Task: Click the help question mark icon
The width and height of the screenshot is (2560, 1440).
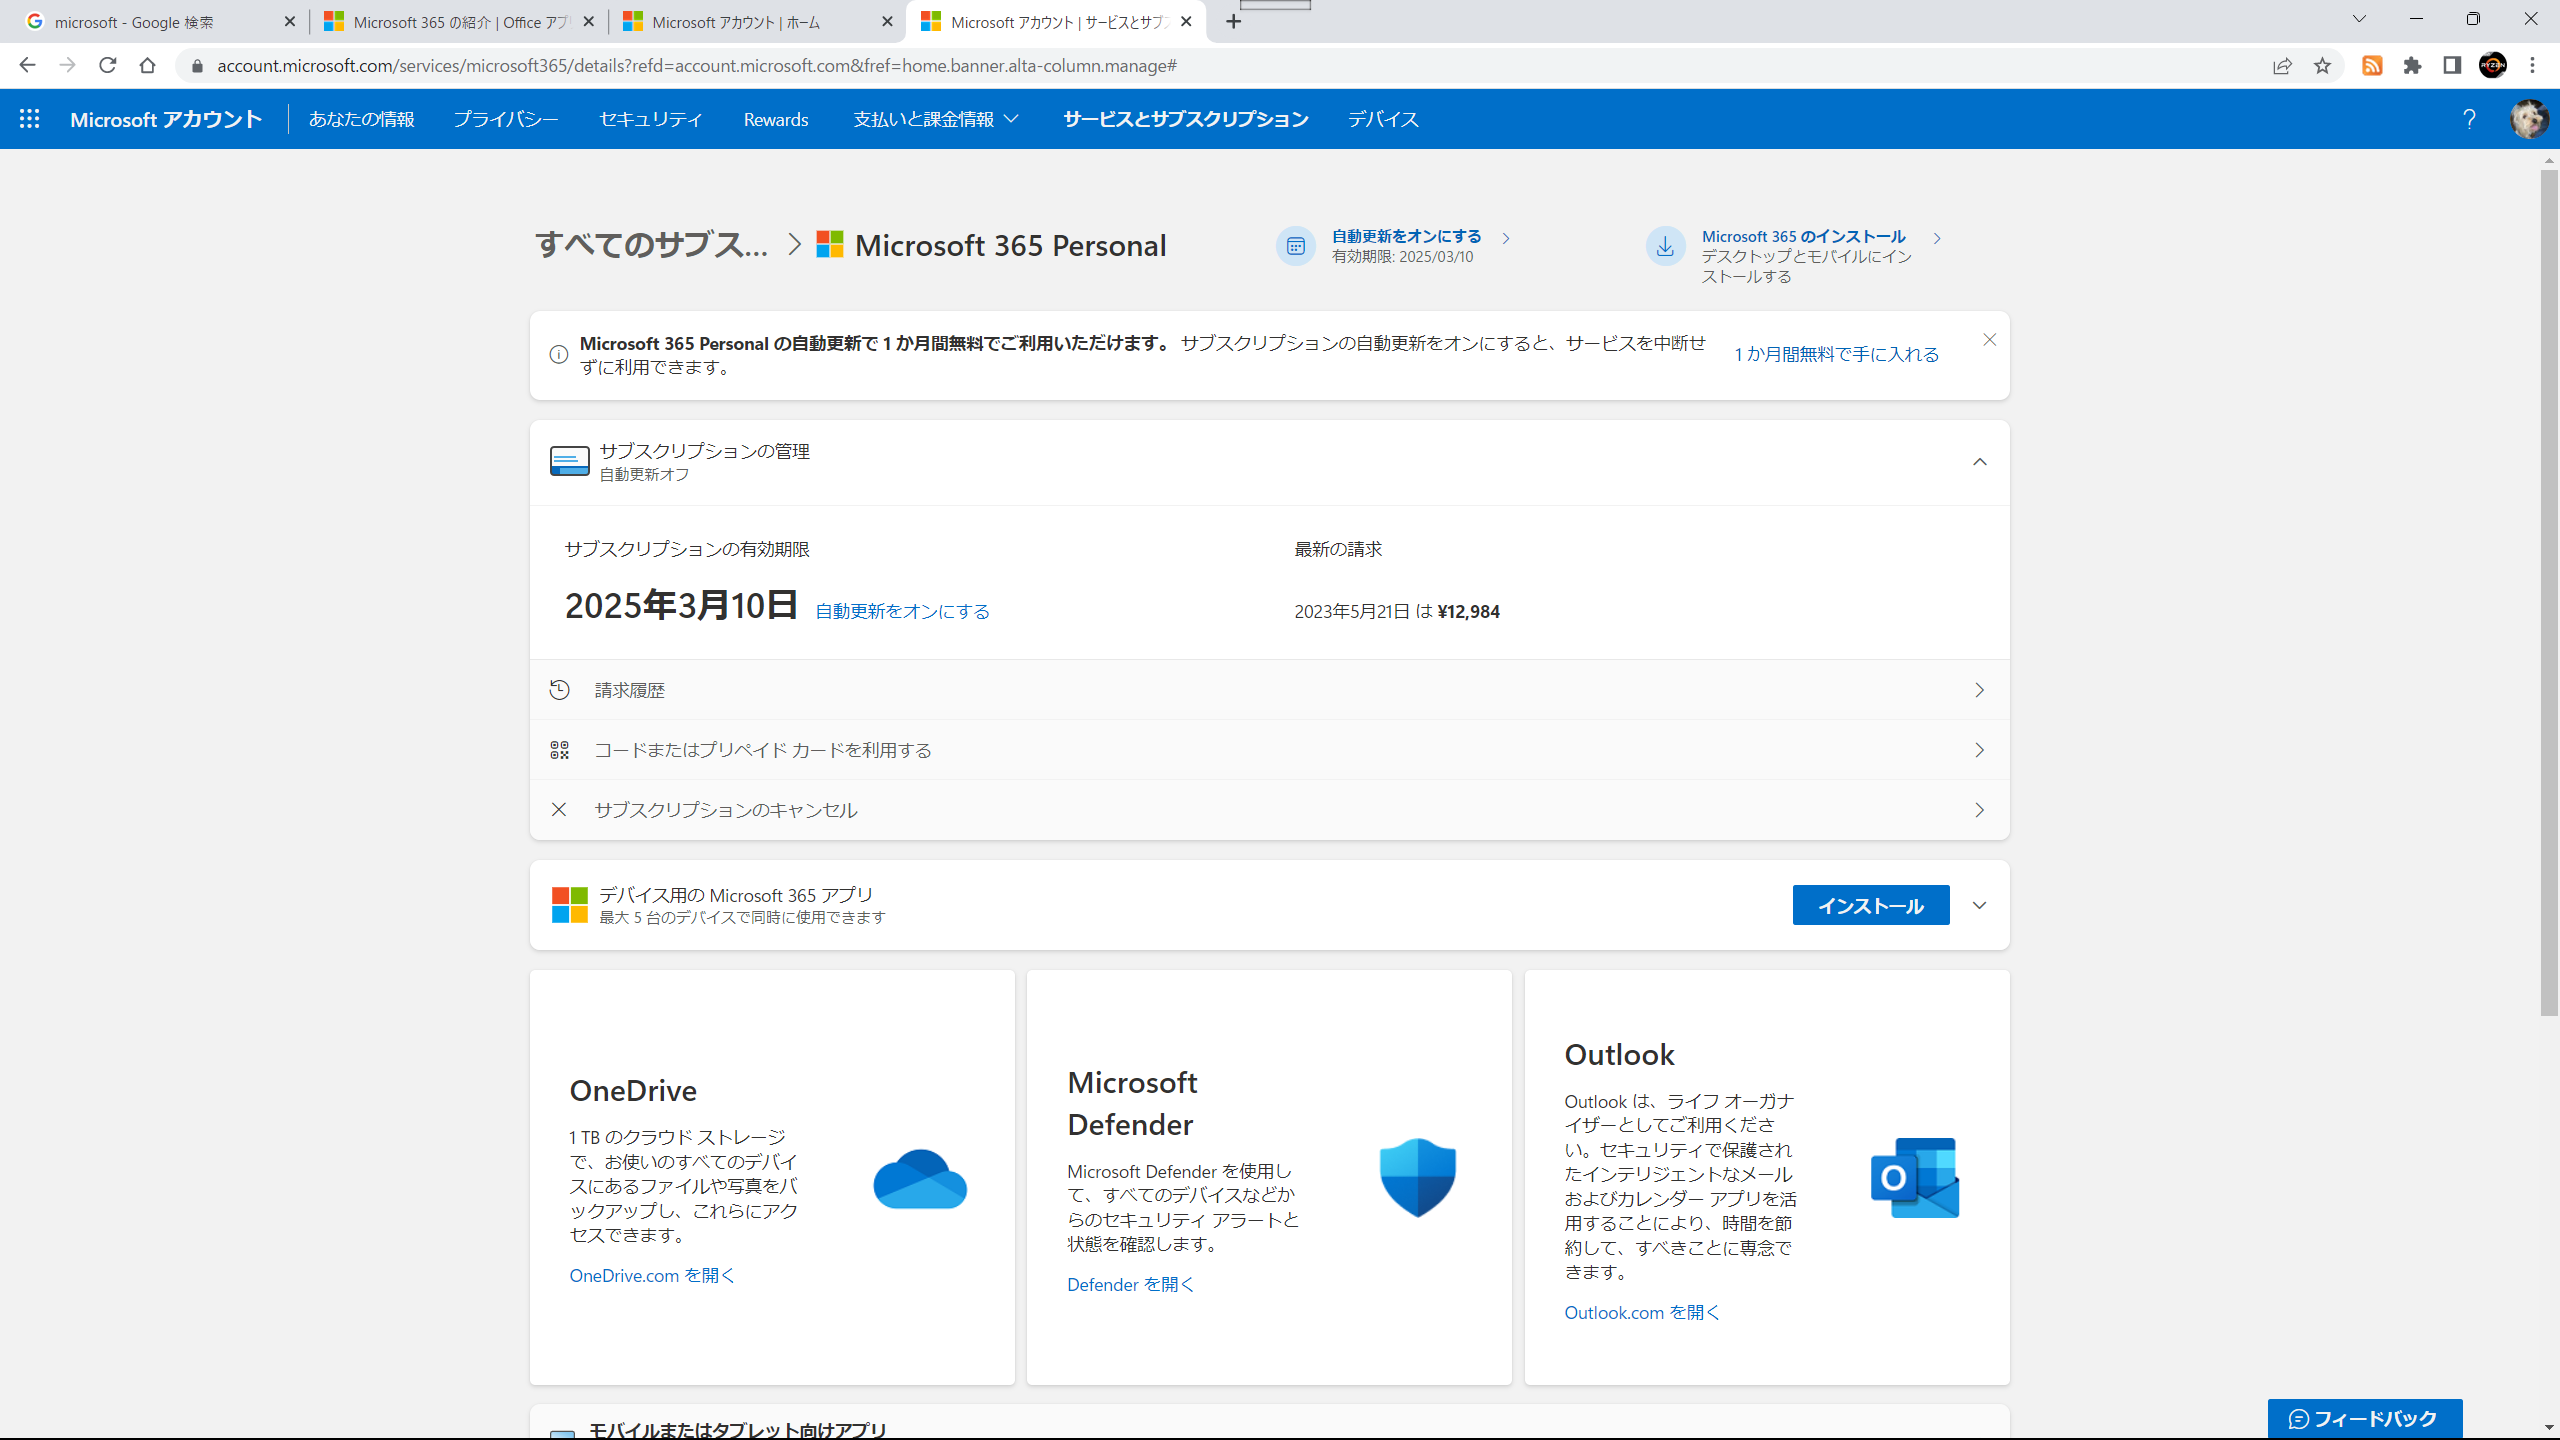Action: (2469, 119)
